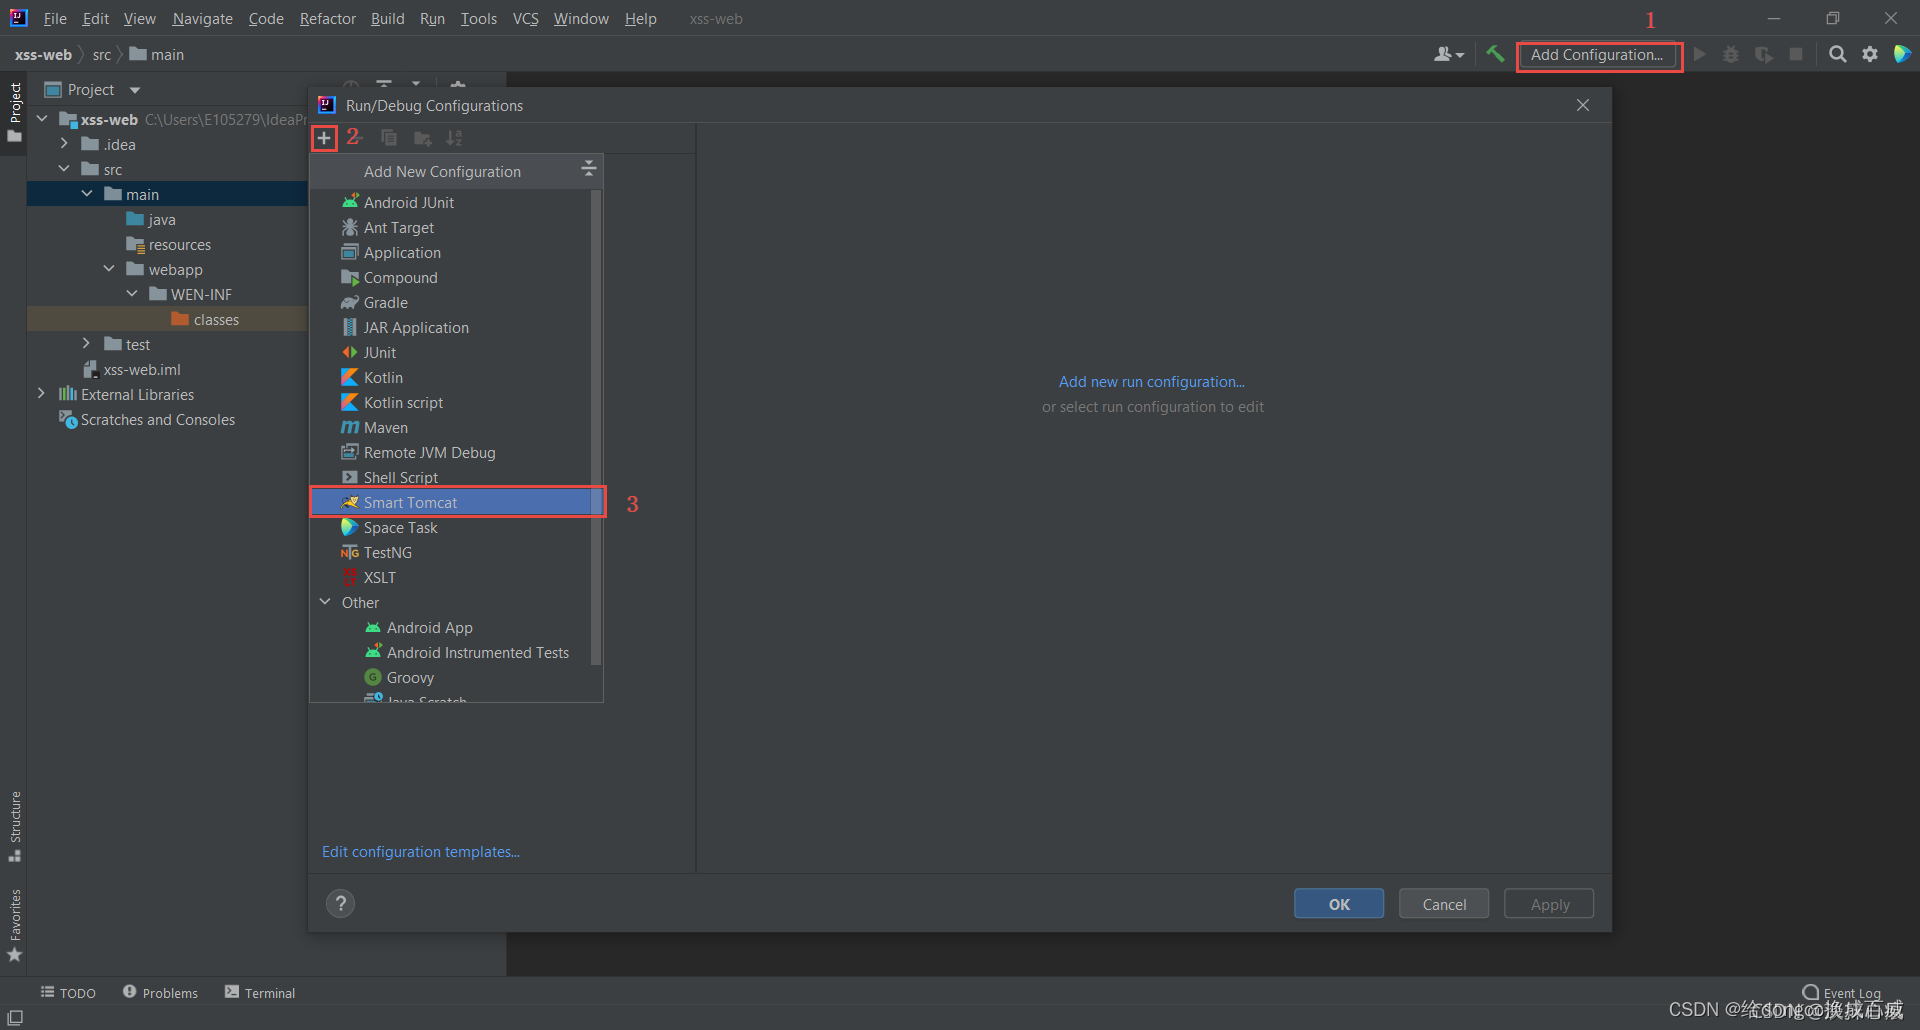Collapse the WEN-INF folder node

[x=132, y=294]
